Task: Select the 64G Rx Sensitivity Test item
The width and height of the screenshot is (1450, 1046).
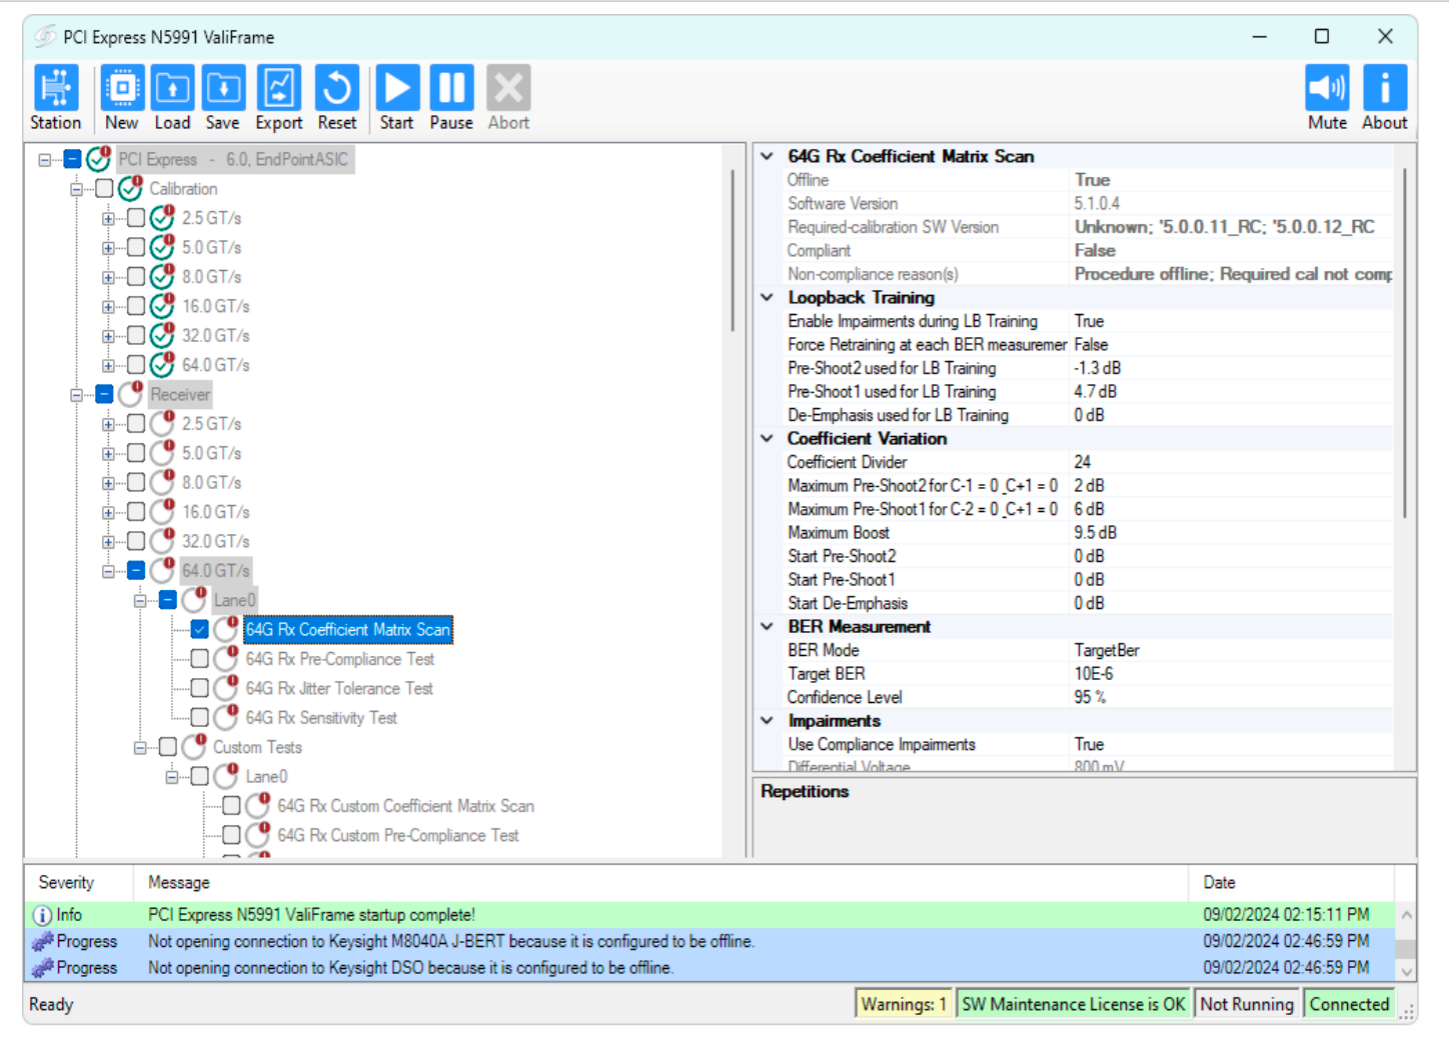Action: (x=321, y=718)
